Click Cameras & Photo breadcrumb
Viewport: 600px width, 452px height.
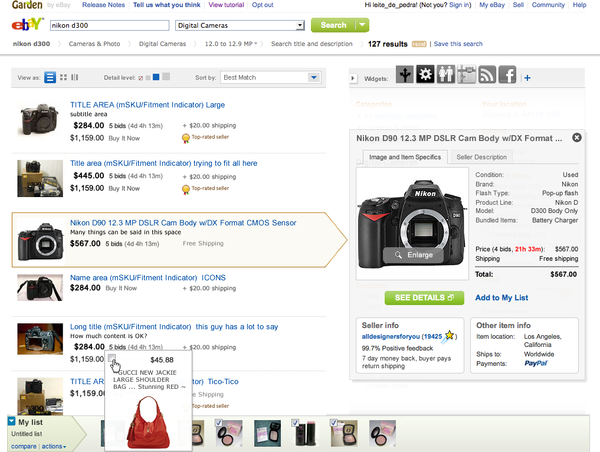[x=94, y=44]
